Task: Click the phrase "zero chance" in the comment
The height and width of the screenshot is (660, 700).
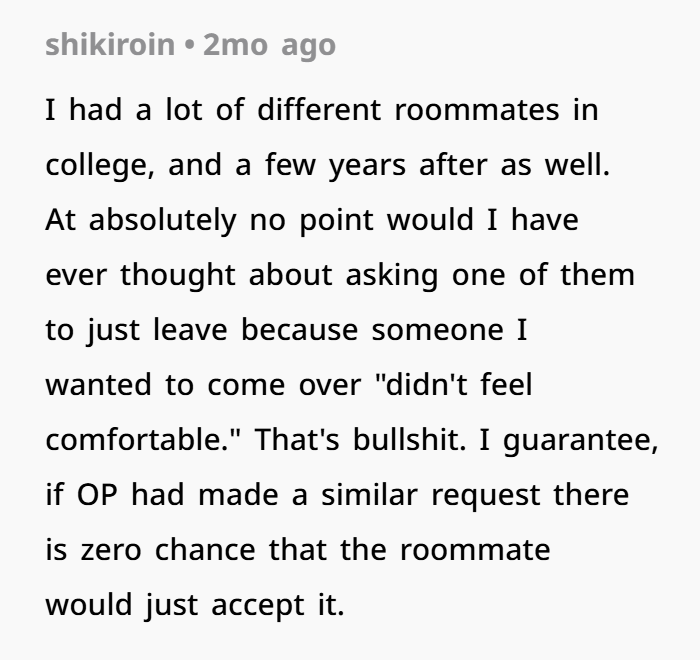Action: 168,550
